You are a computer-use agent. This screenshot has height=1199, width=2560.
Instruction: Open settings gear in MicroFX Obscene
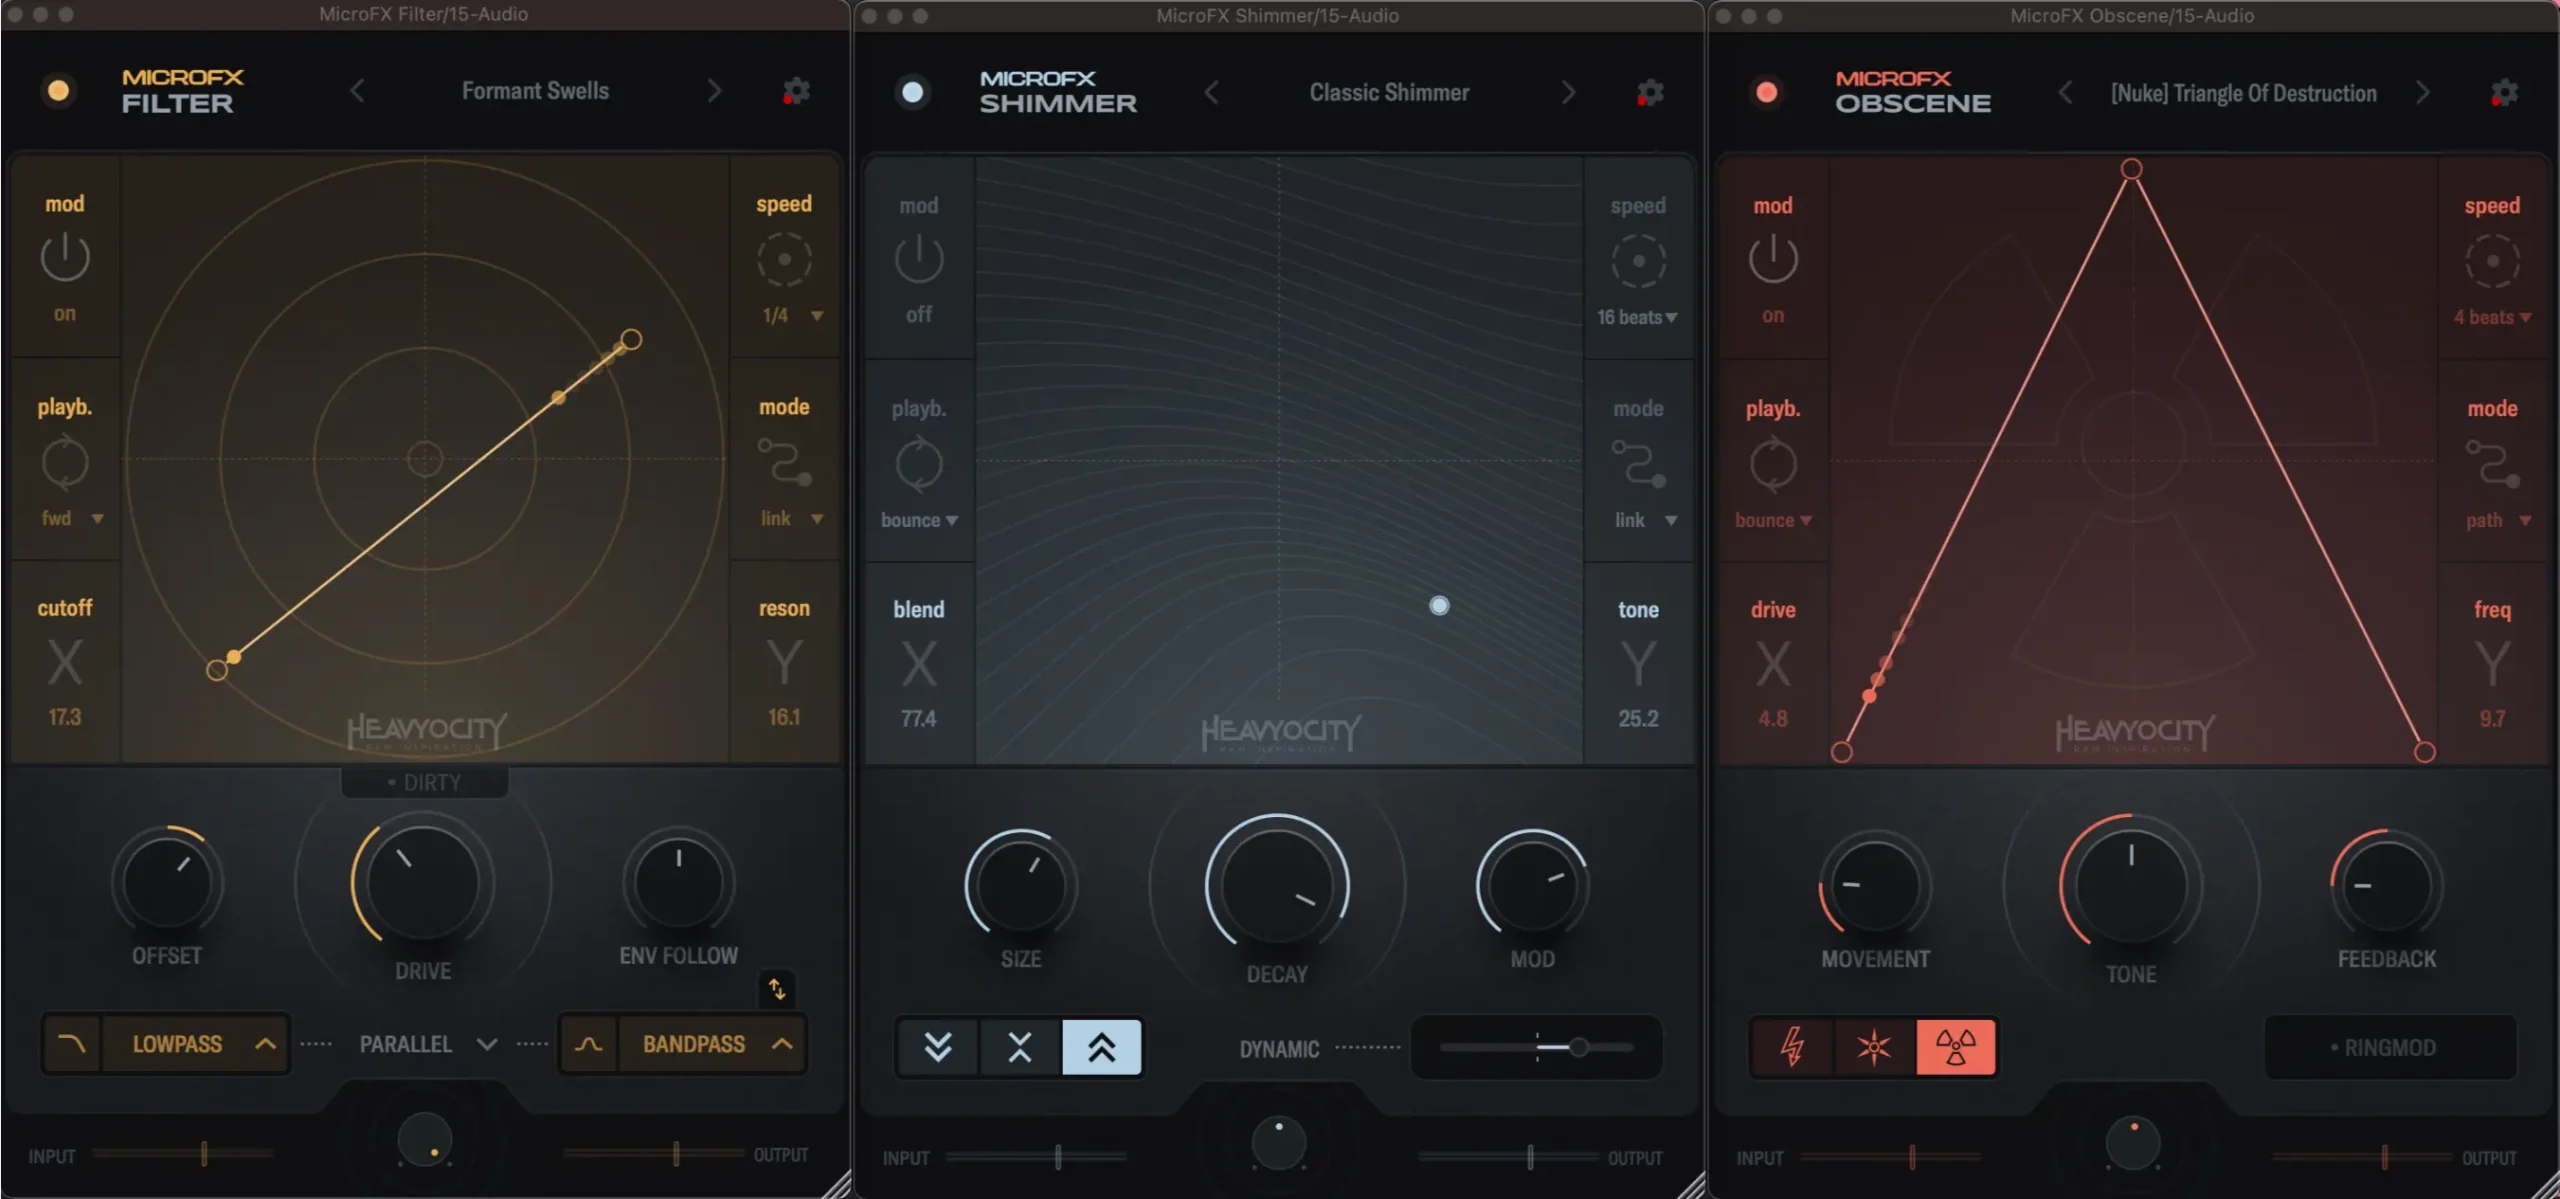coord(2504,93)
